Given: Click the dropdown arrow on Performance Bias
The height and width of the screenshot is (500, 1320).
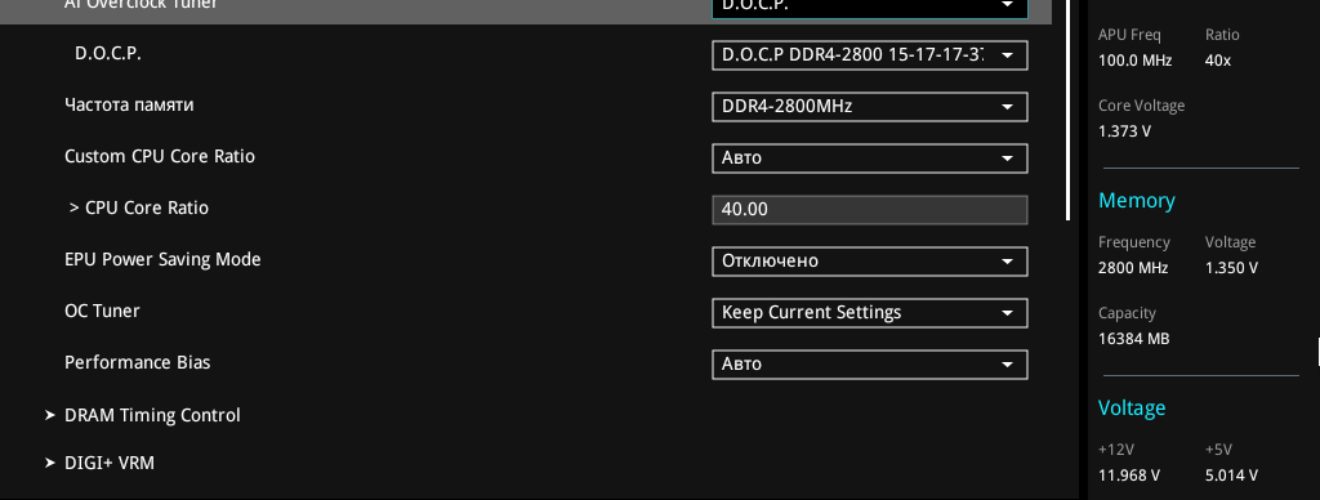Looking at the screenshot, I should 1007,365.
